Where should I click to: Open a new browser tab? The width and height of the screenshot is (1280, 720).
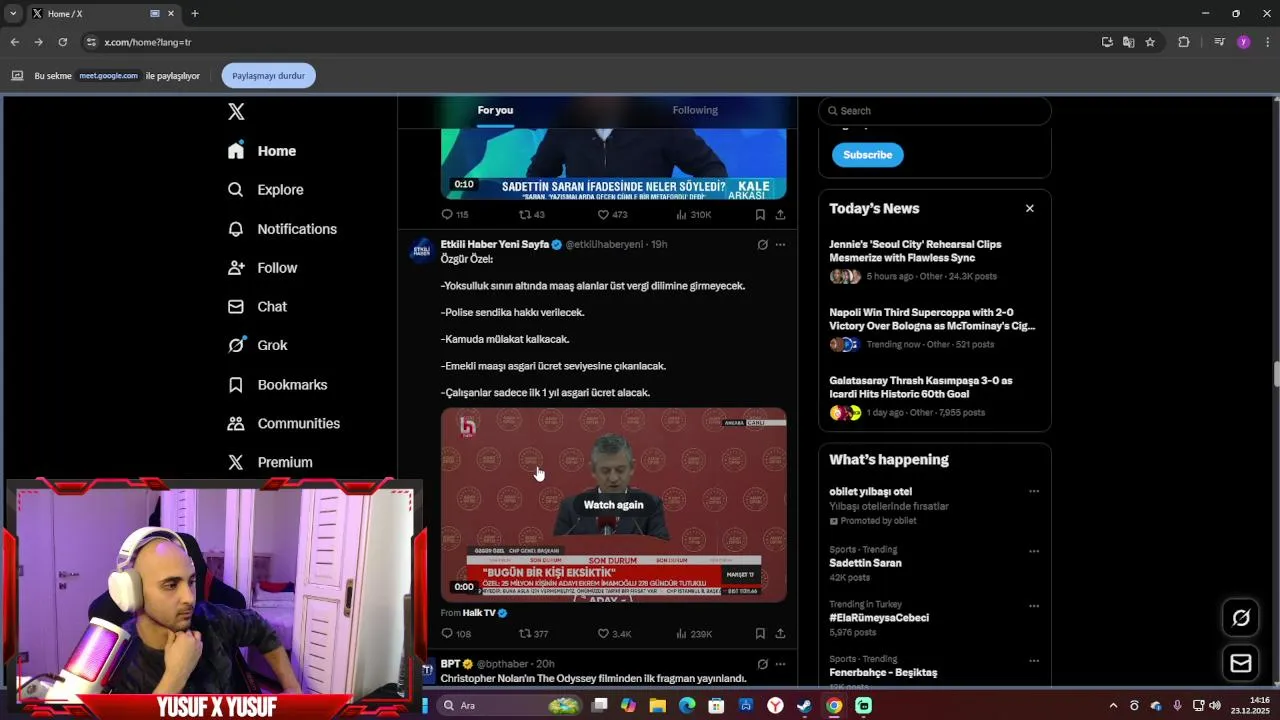click(x=195, y=14)
